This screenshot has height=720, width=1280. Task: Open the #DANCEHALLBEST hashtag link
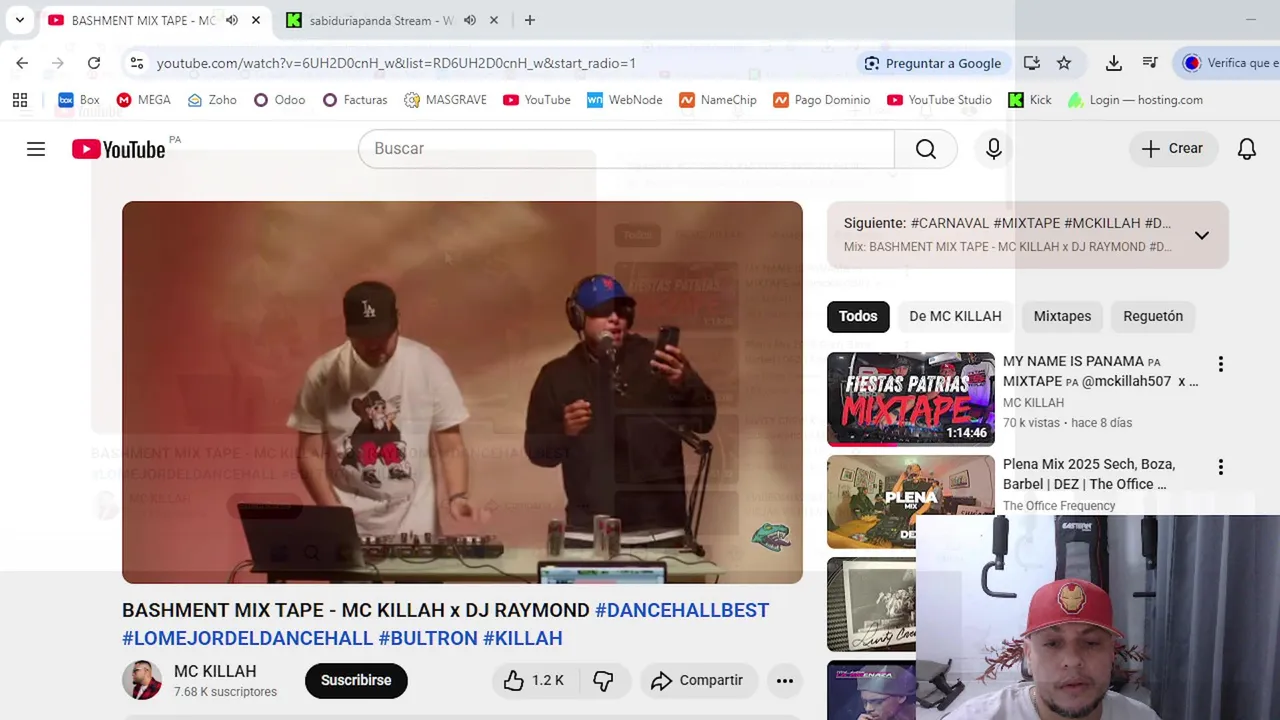click(682, 610)
